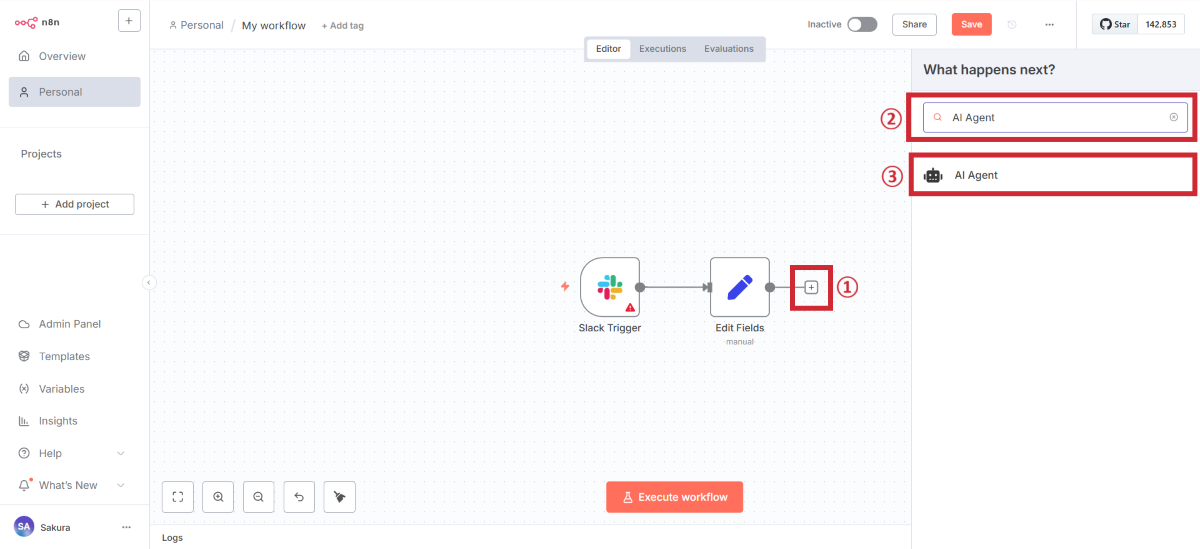Screen dimensions: 1200x549
Task: Click the Slack Trigger node icon
Action: pos(609,287)
